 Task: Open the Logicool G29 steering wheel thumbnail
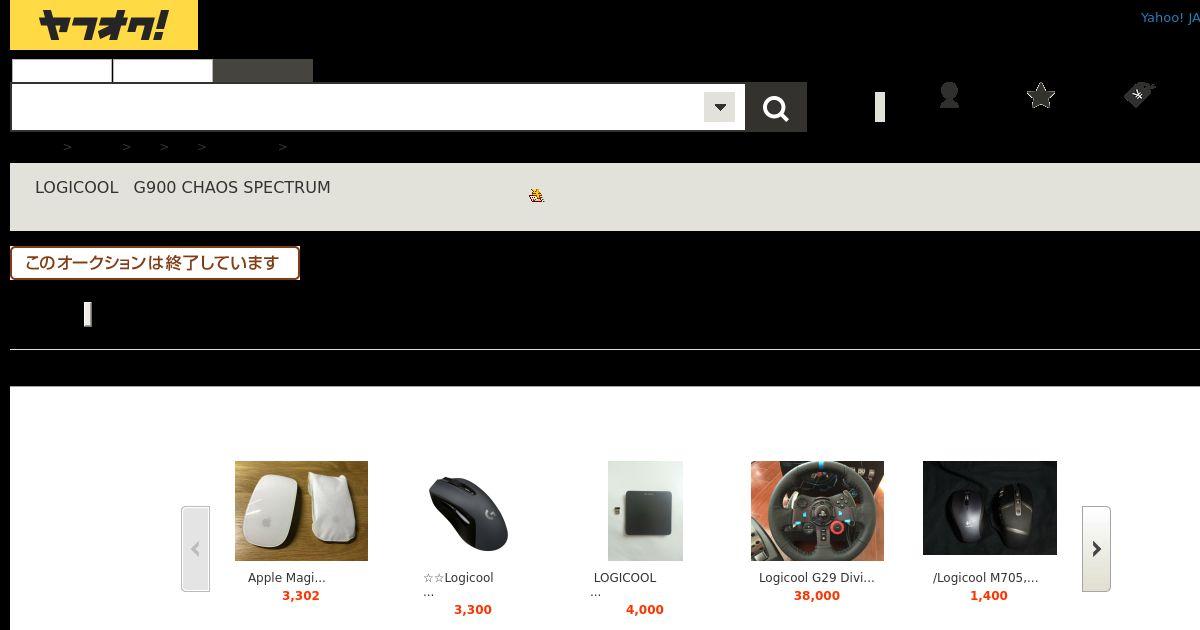(x=817, y=511)
